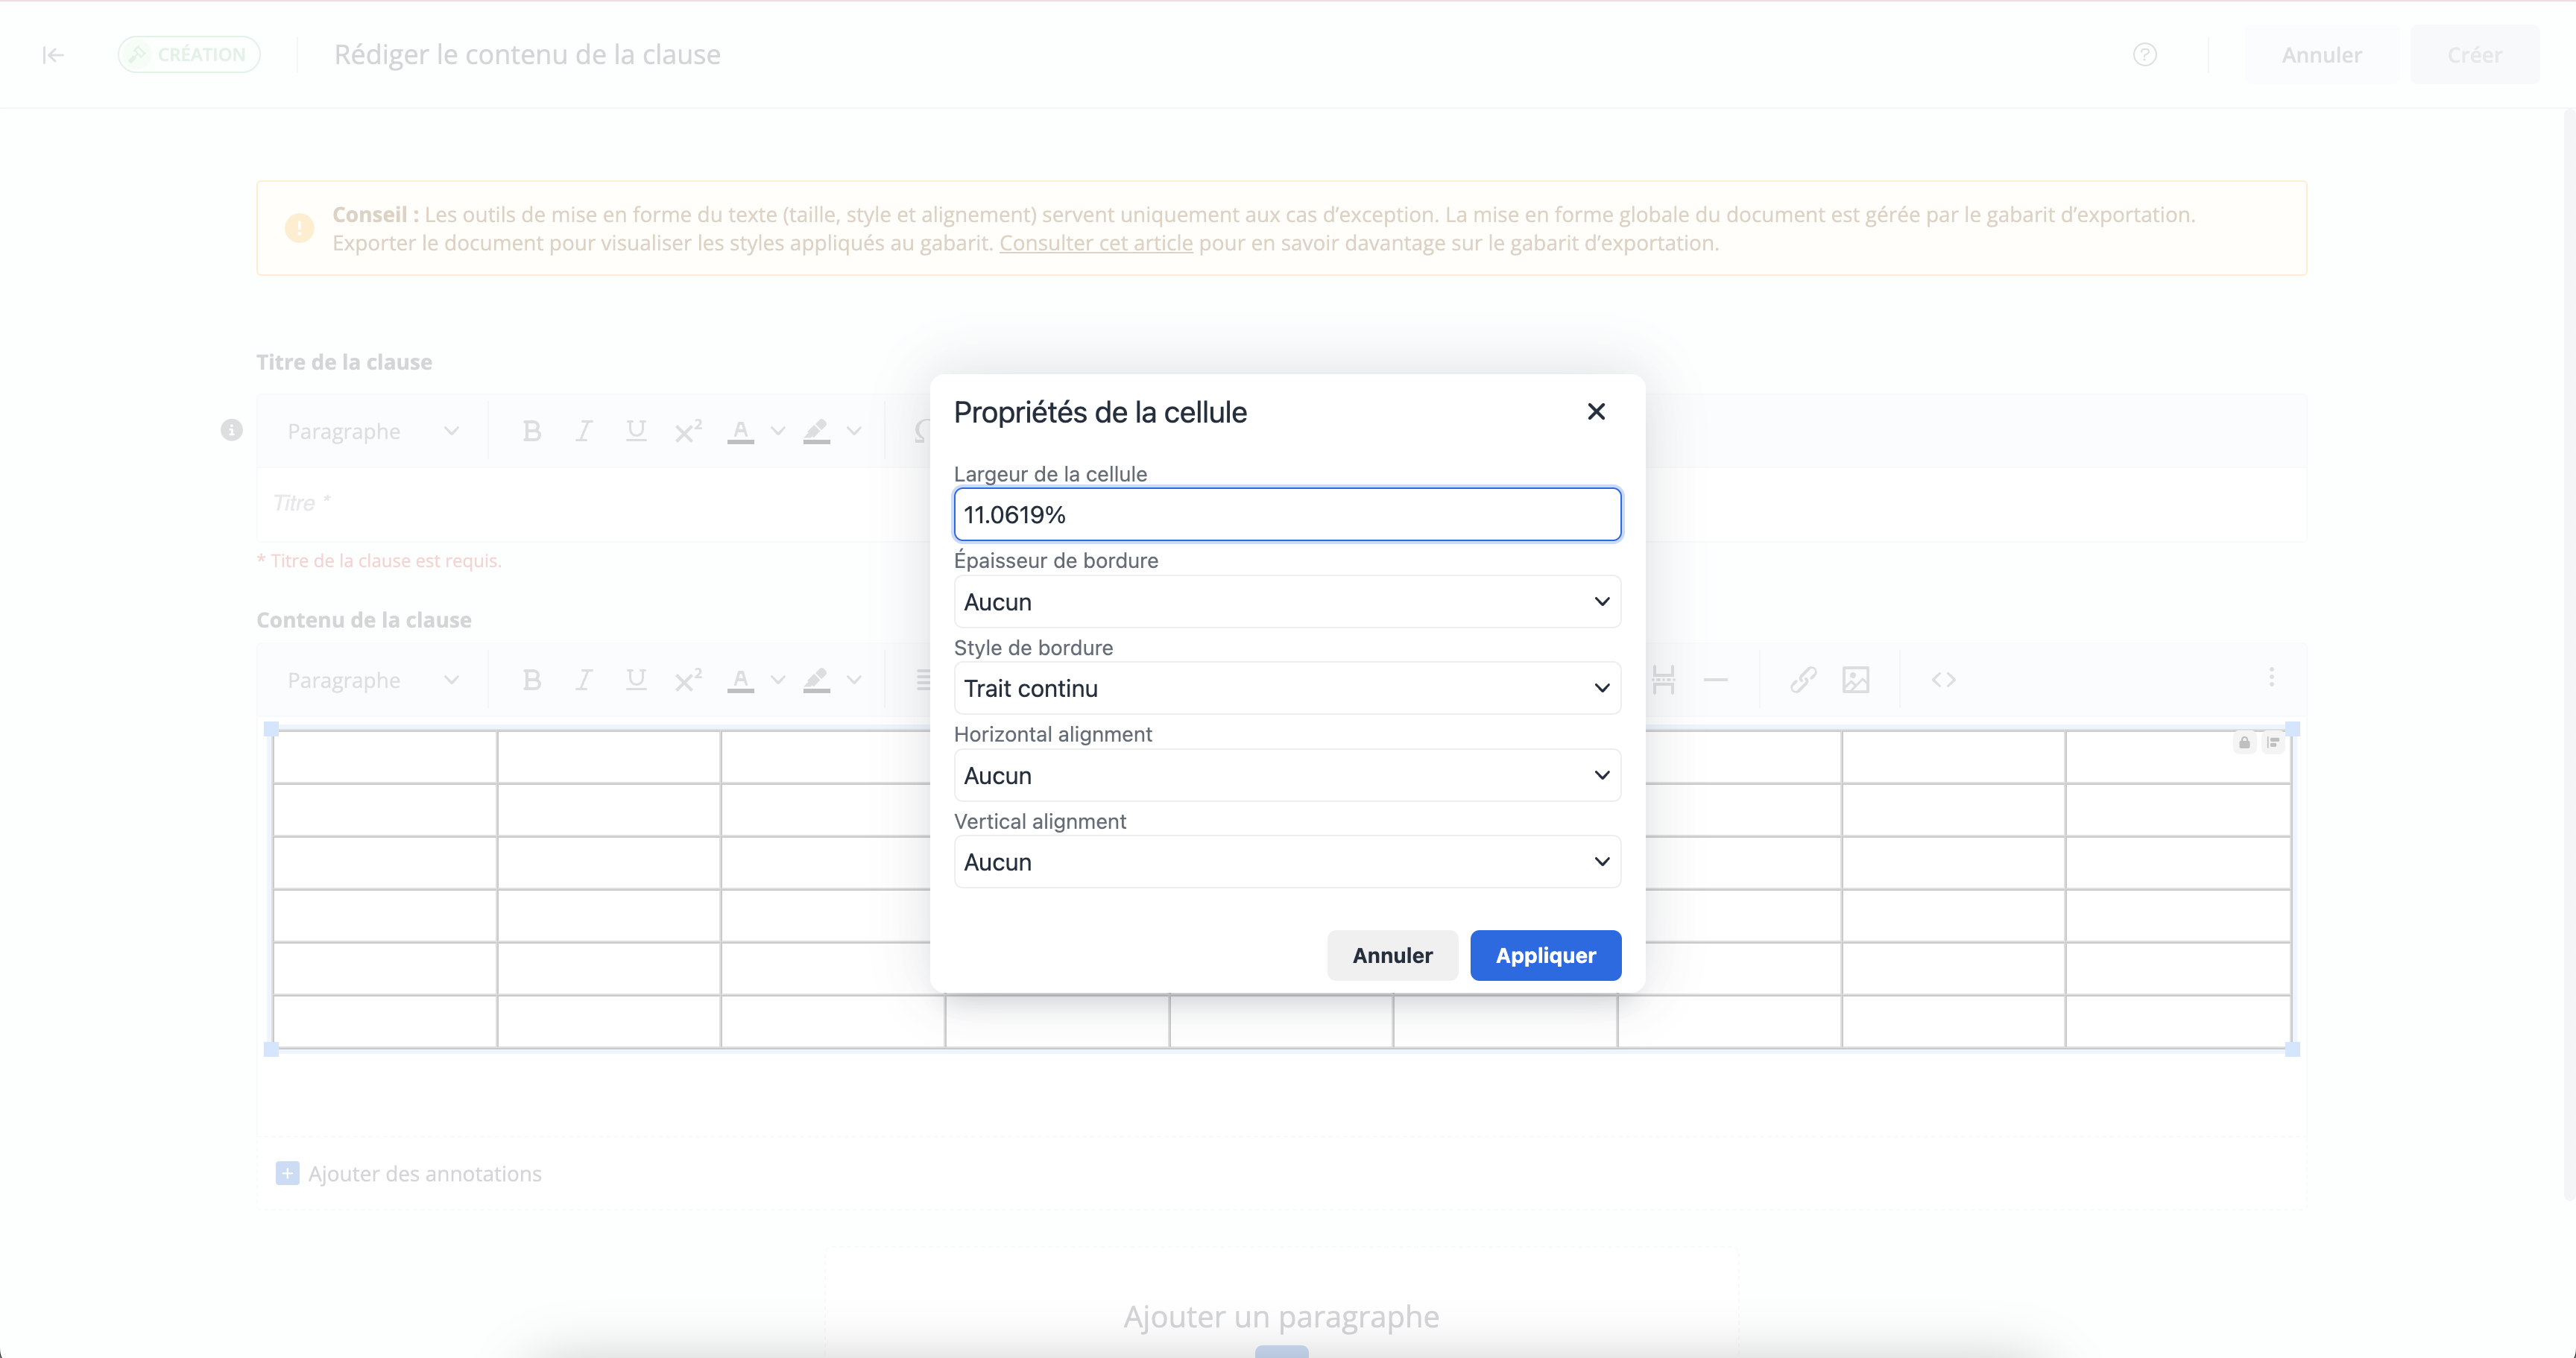The height and width of the screenshot is (1358, 2576).
Task: Open the three-dot overflow menu in the content toolbar
Action: tap(2271, 678)
